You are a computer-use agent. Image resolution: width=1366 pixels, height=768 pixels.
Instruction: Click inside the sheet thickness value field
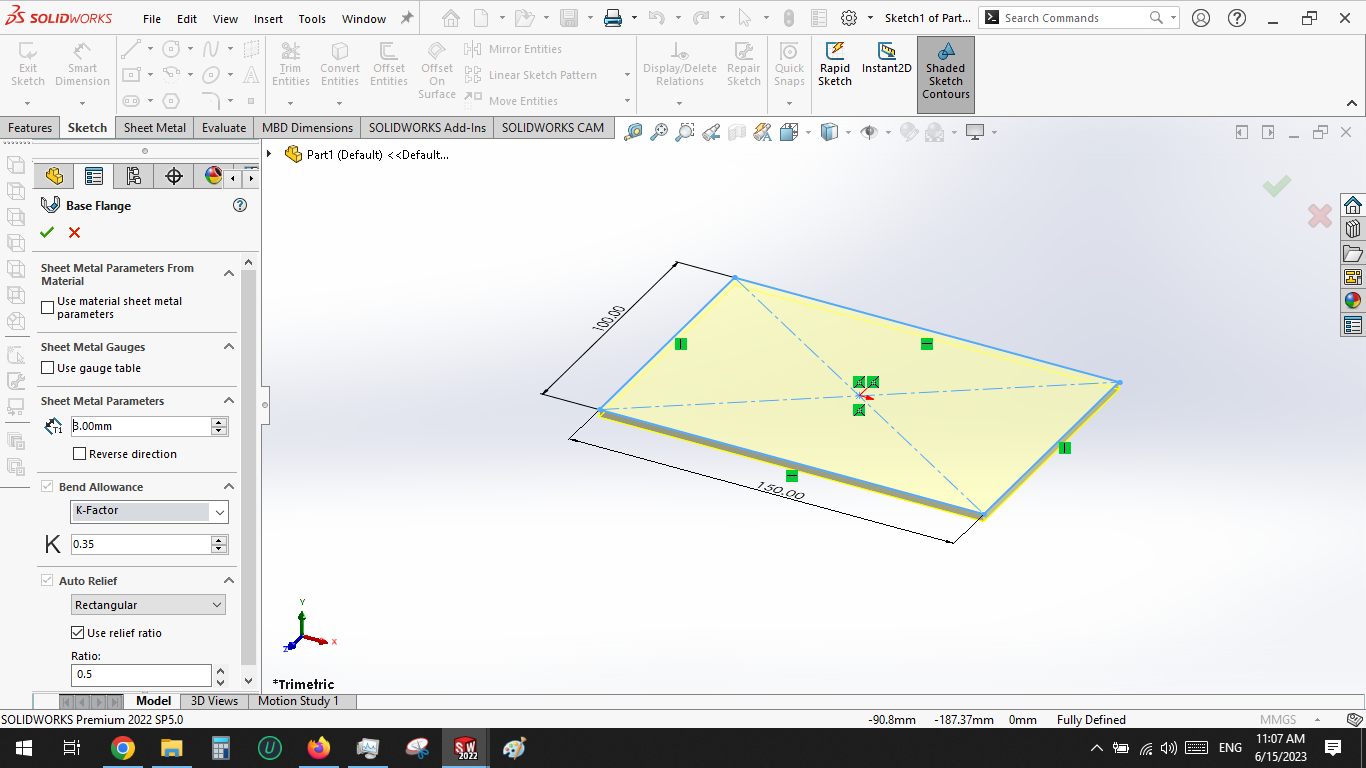click(140, 426)
